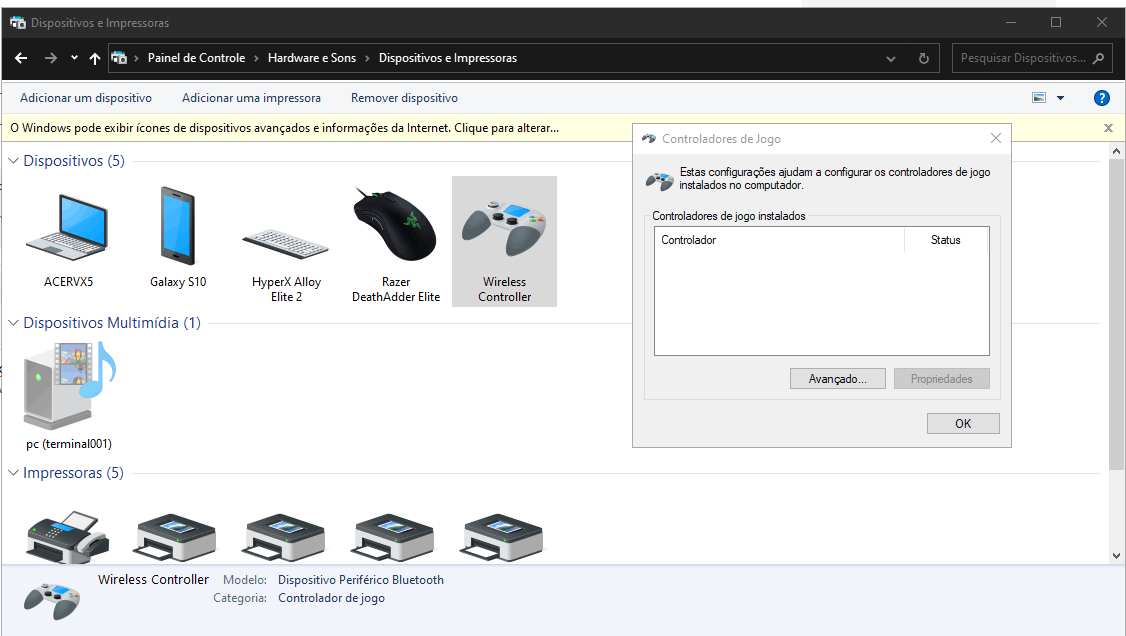Select the ACERVX5 laptop device icon
This screenshot has width=1126, height=636.
click(x=67, y=228)
